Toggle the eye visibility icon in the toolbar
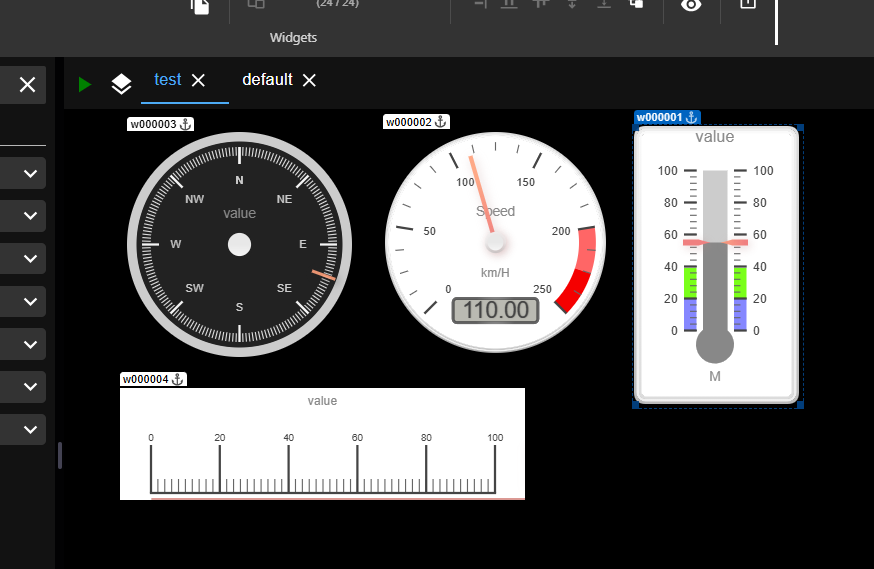 691,5
